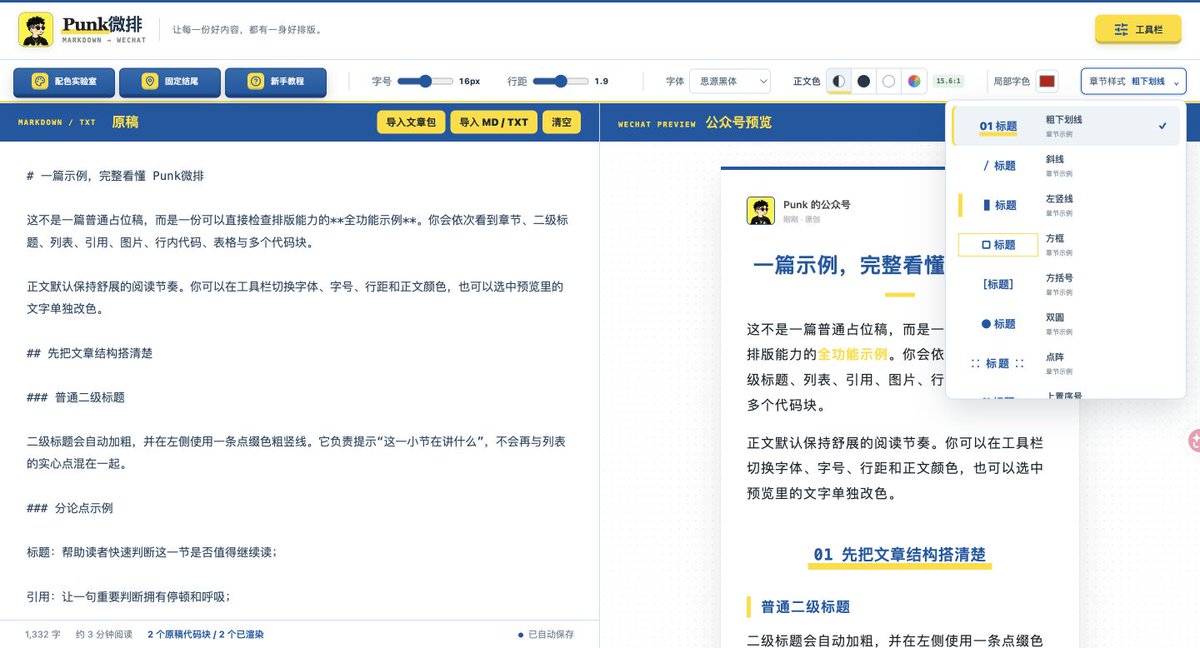
Task: Click the '### 普通二级标题' source line
Action: point(76,397)
